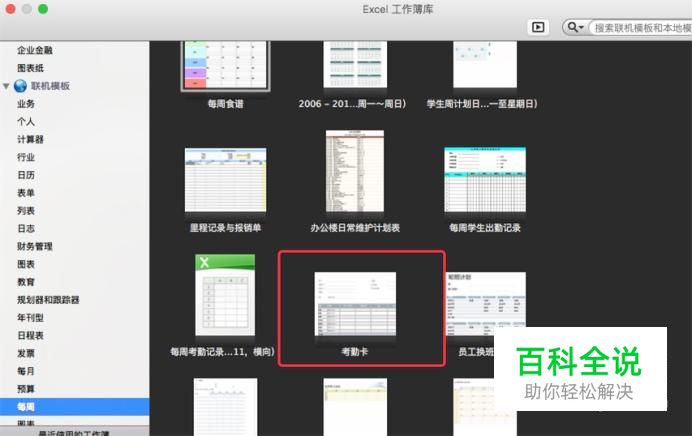This screenshot has width=692, height=436.
Task: Select 表单 category in sidebar
Action: click(x=26, y=193)
